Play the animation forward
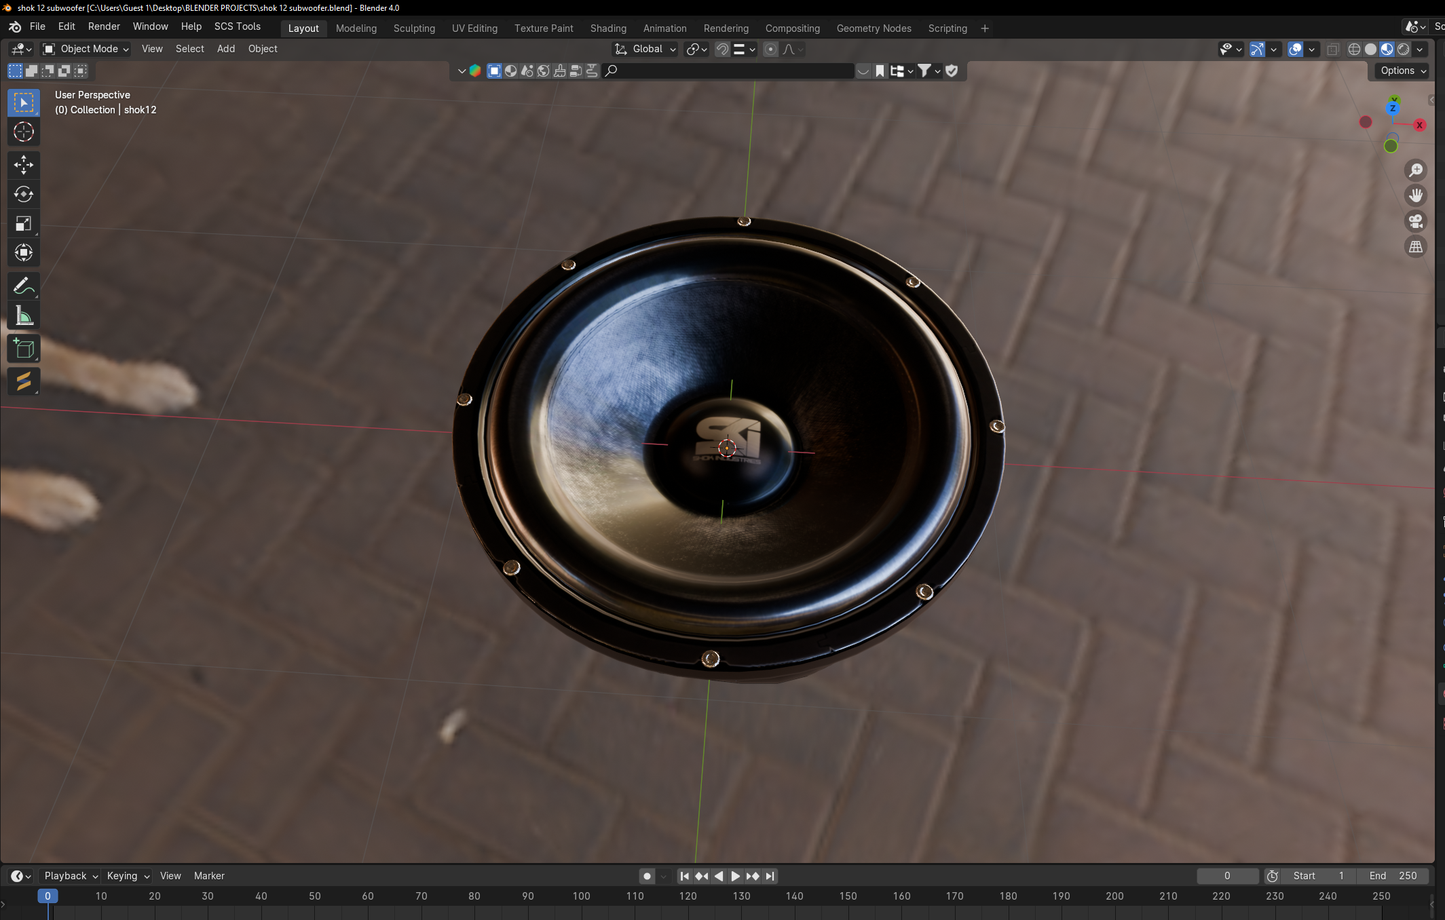The width and height of the screenshot is (1445, 920). [x=735, y=876]
